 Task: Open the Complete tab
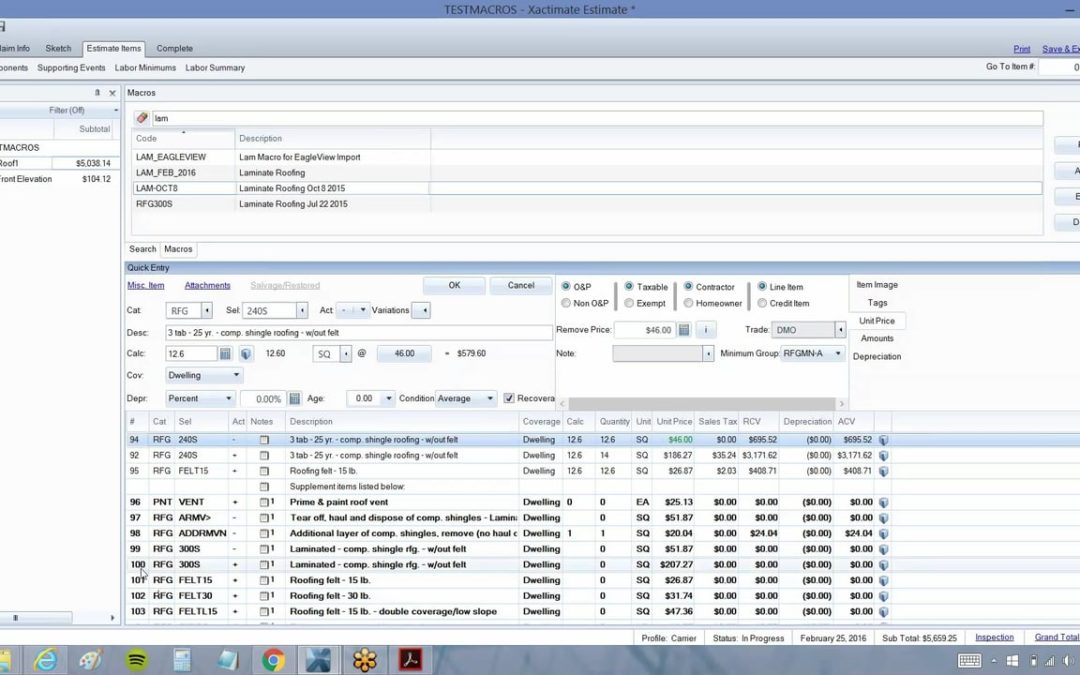tap(174, 48)
